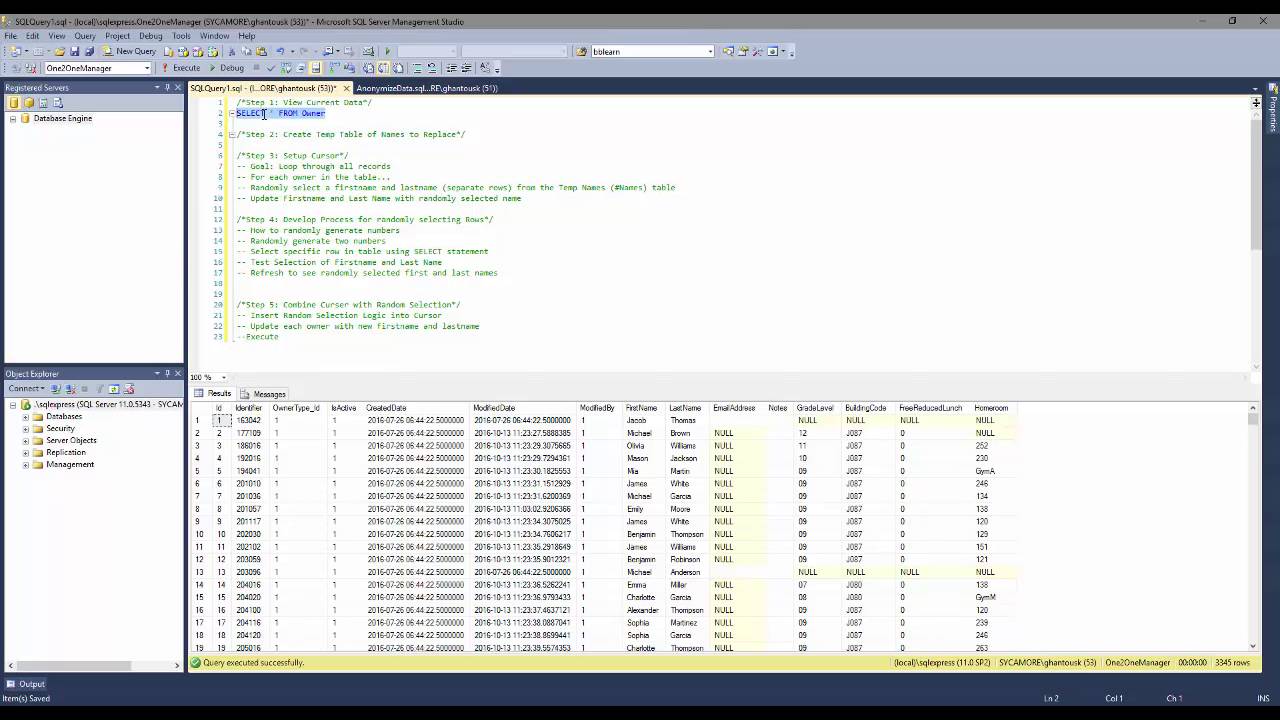The height and width of the screenshot is (720, 1280).
Task: Open the bblearn find combo box
Action: (653, 51)
